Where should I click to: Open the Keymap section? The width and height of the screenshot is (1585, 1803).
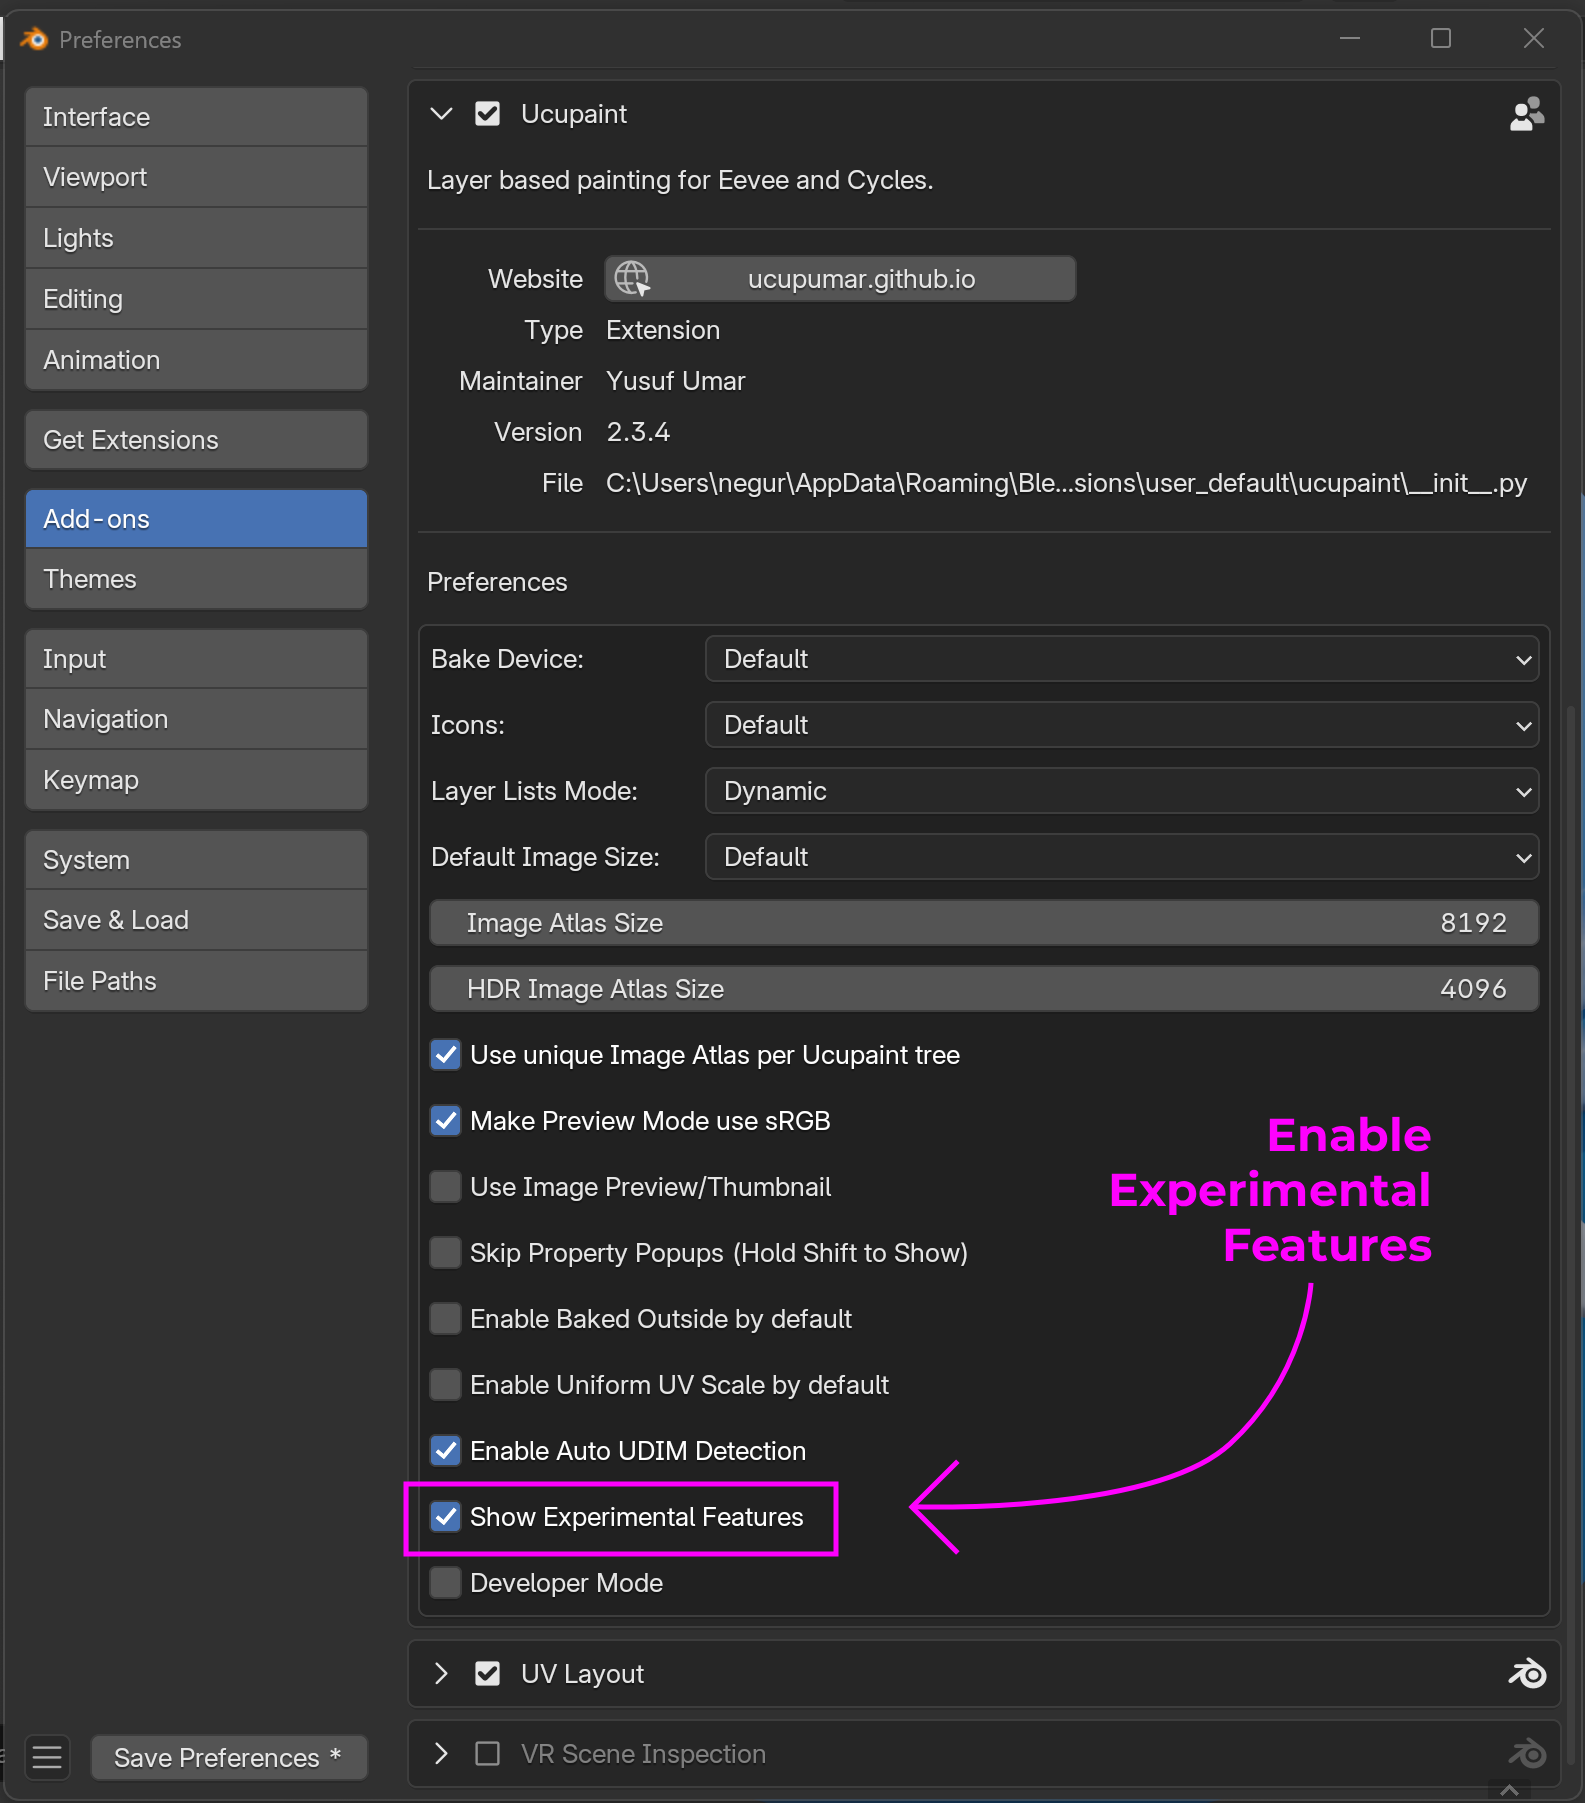point(196,780)
